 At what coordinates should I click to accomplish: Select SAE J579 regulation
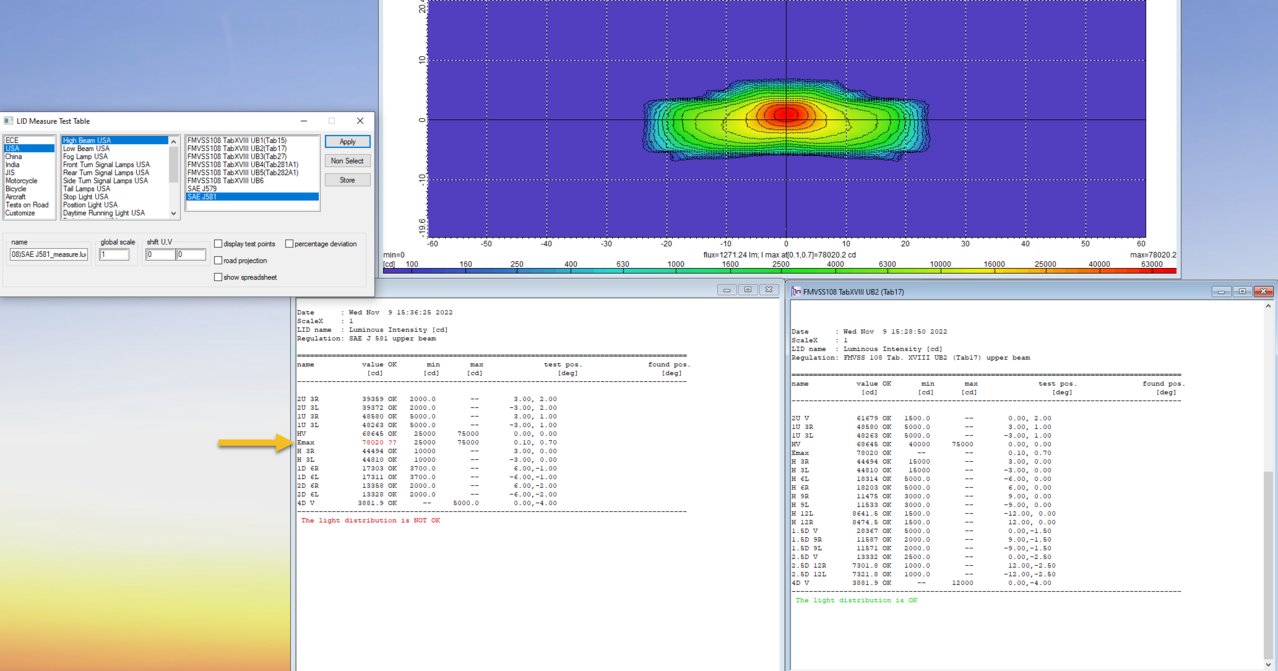[252, 189]
